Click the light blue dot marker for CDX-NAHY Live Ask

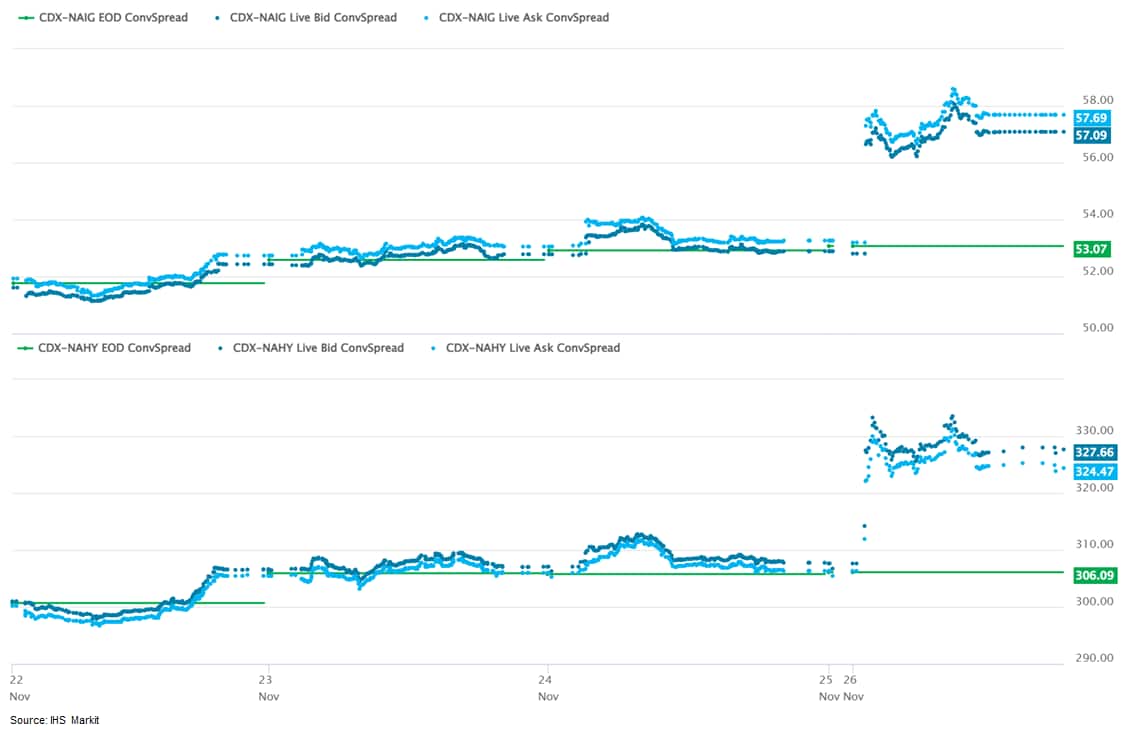[432, 348]
